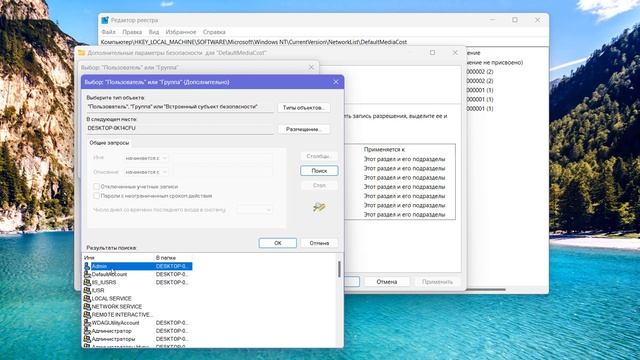The width and height of the screenshot is (640, 360).
Task: Select the DefaultAccount row text
Action: pyautogui.click(x=109, y=274)
